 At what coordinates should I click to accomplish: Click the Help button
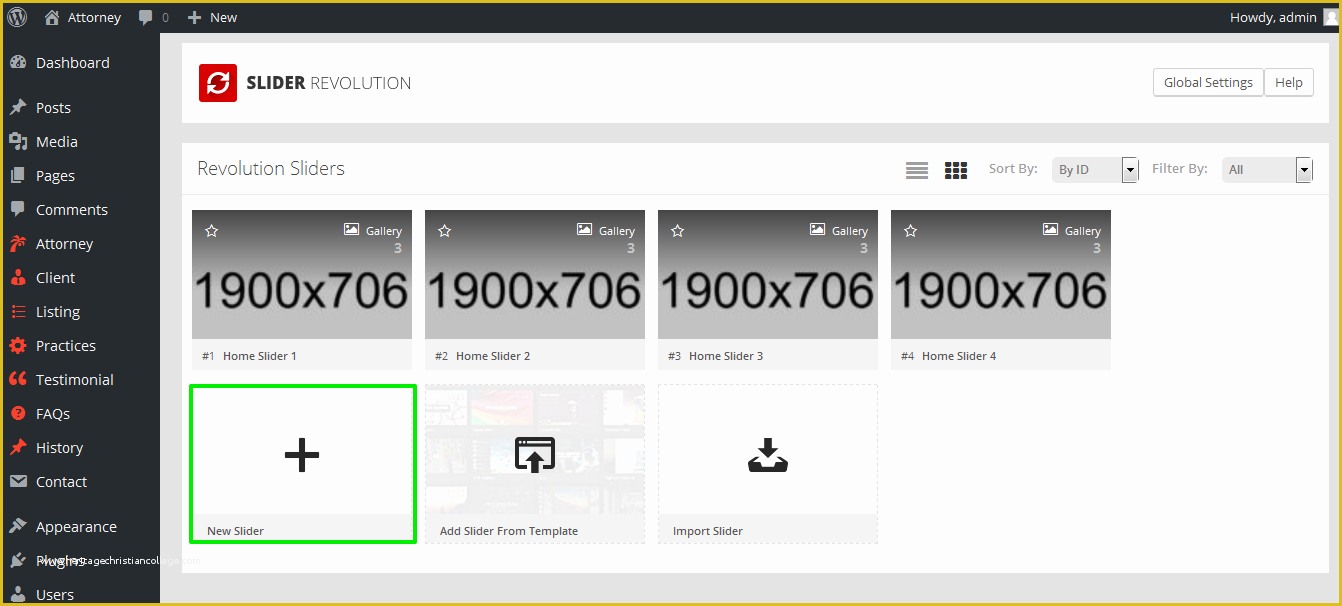1289,82
